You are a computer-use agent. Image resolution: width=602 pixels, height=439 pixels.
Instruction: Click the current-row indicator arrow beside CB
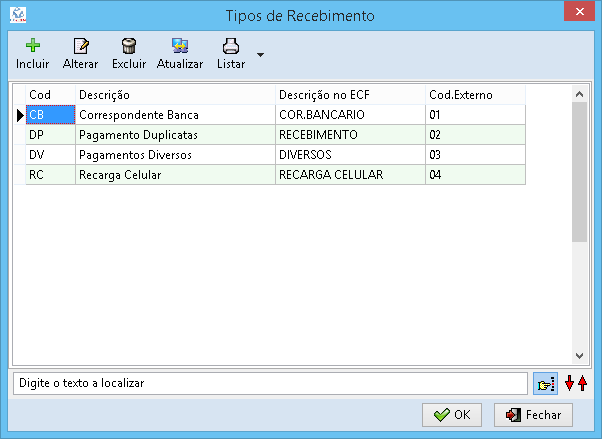(x=20, y=115)
